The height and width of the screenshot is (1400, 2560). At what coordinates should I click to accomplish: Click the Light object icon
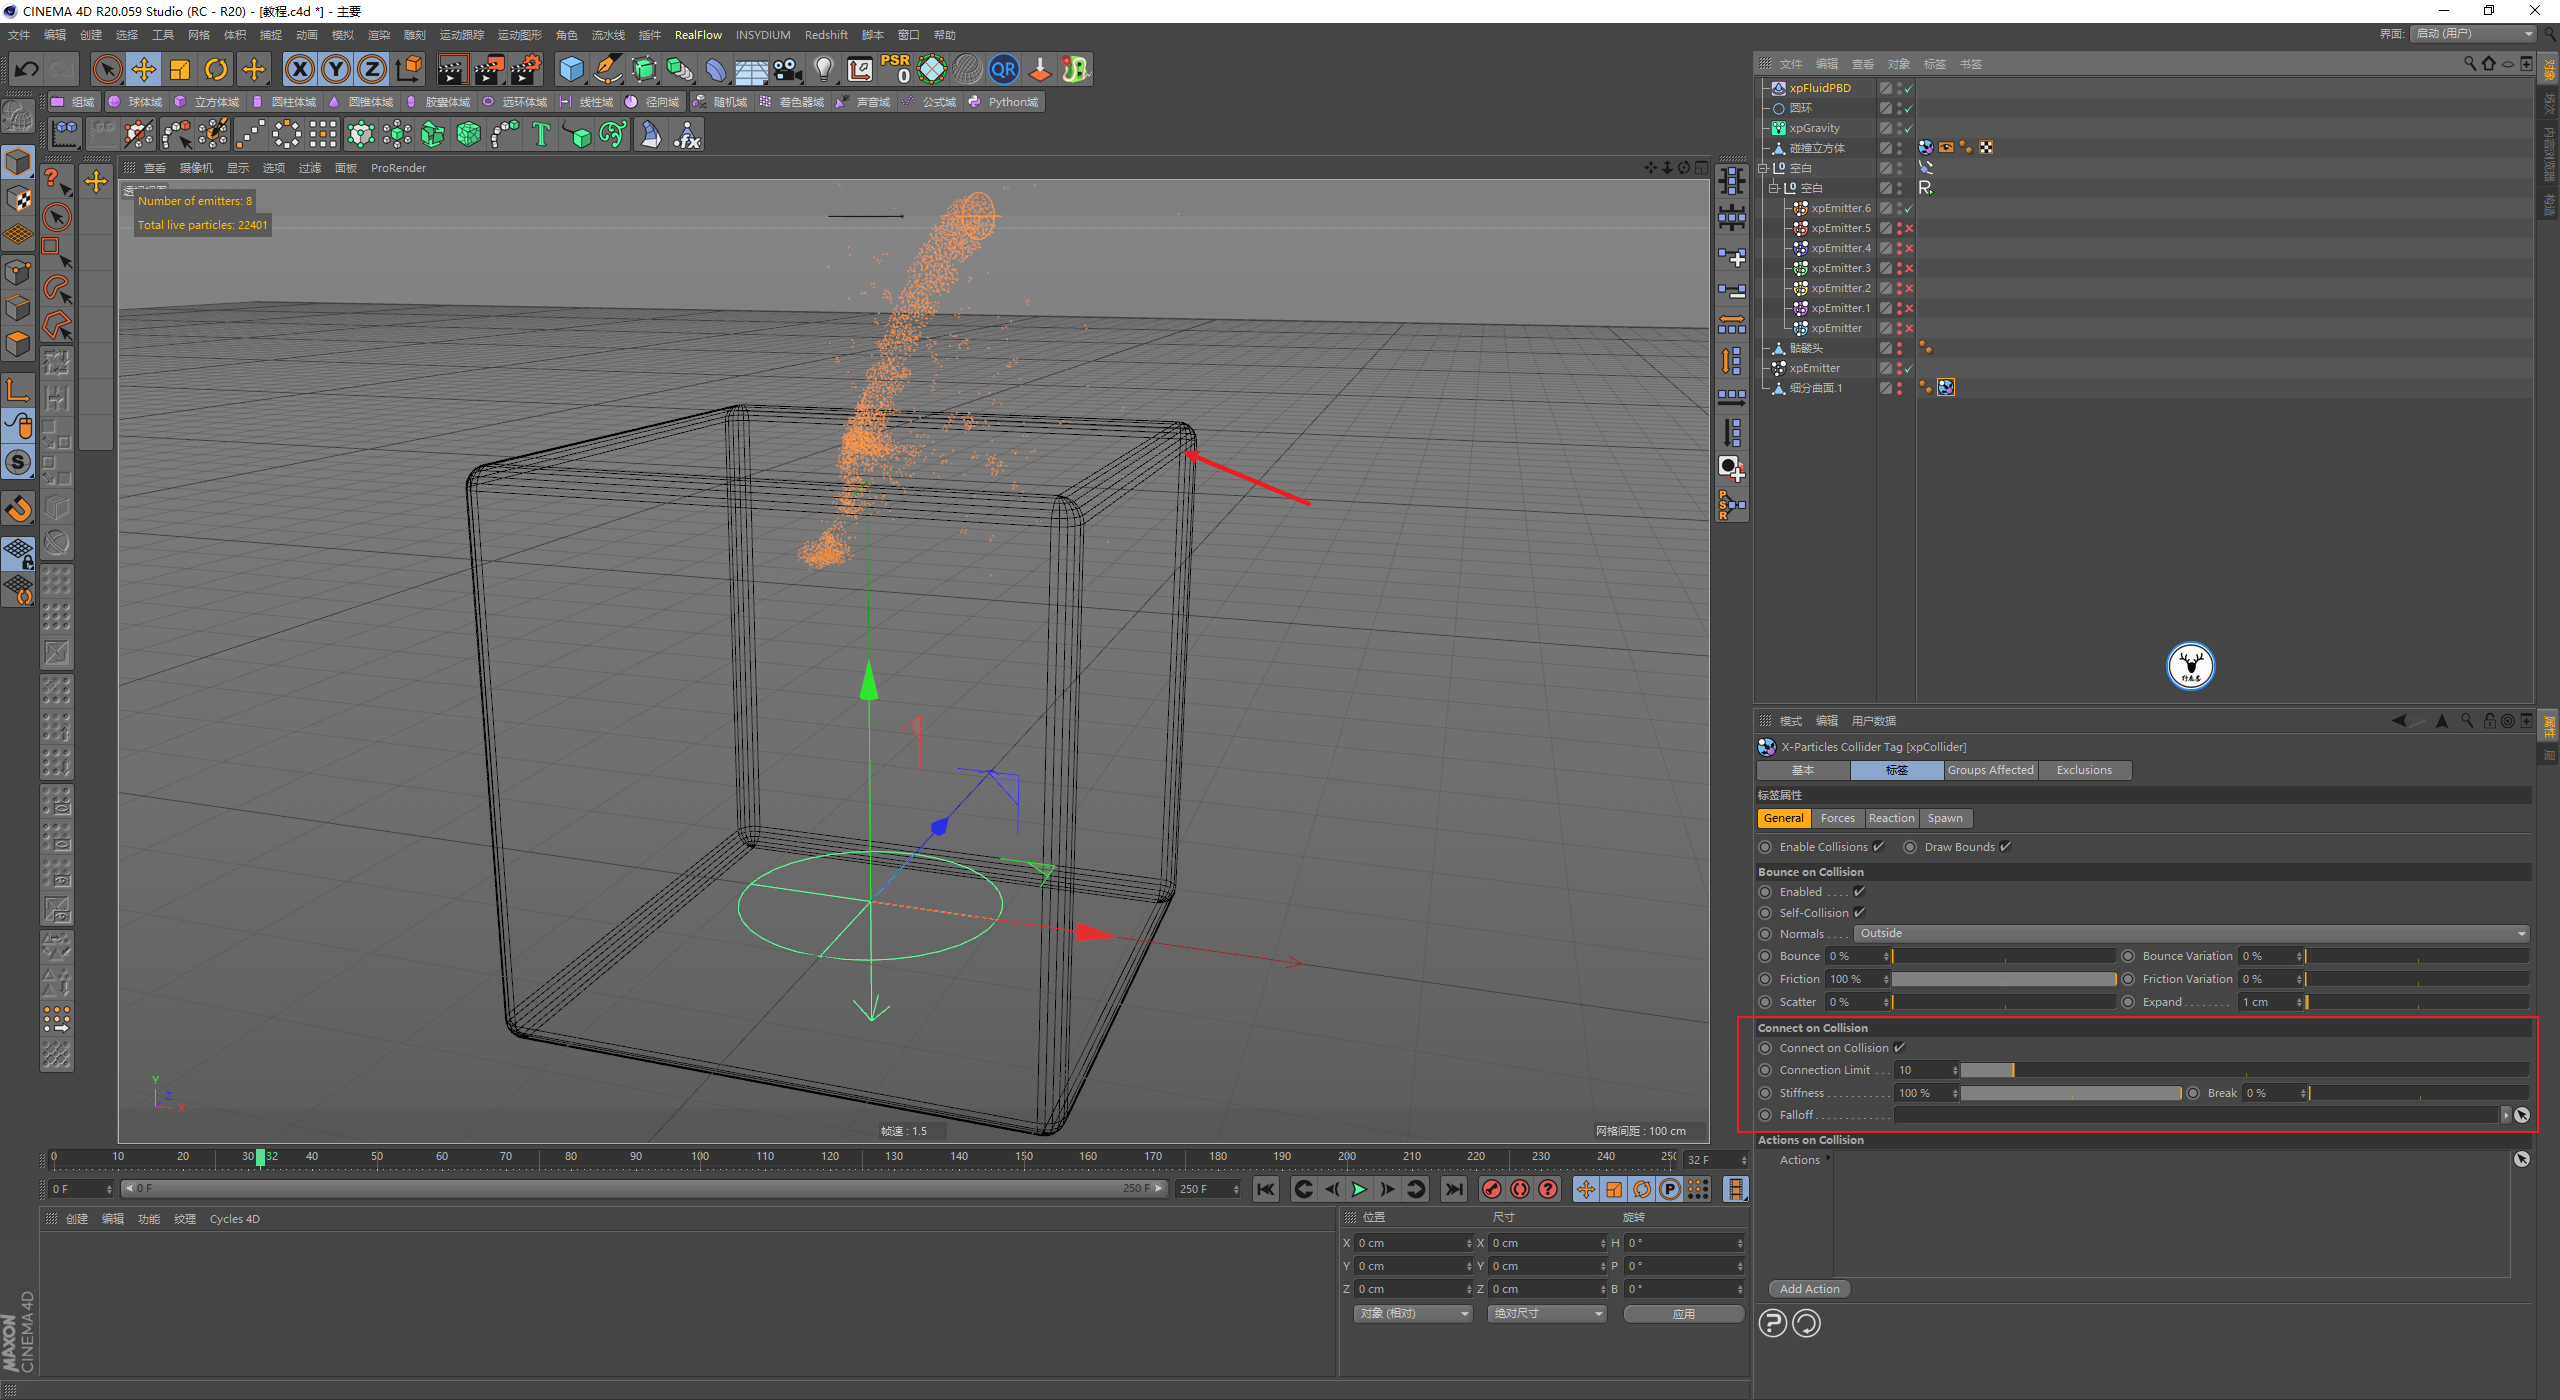coord(823,69)
